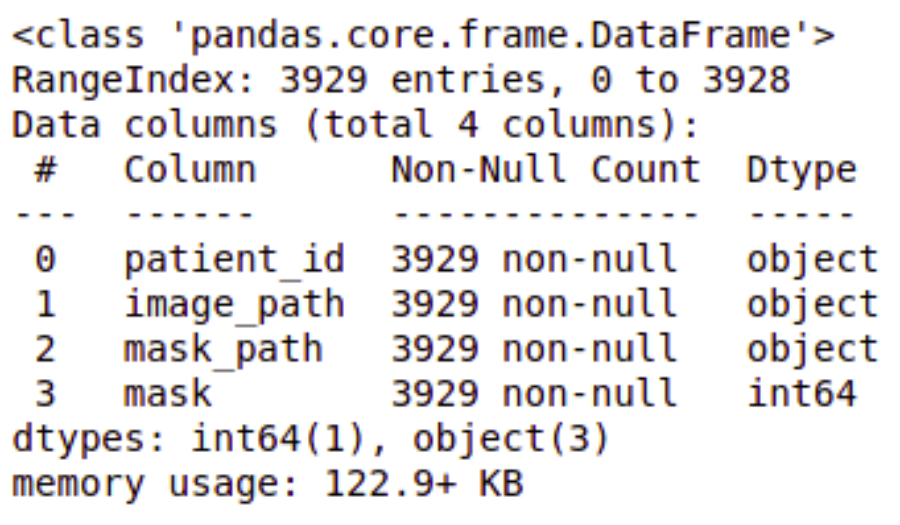Click the object dtype of image_path row

coord(812,306)
